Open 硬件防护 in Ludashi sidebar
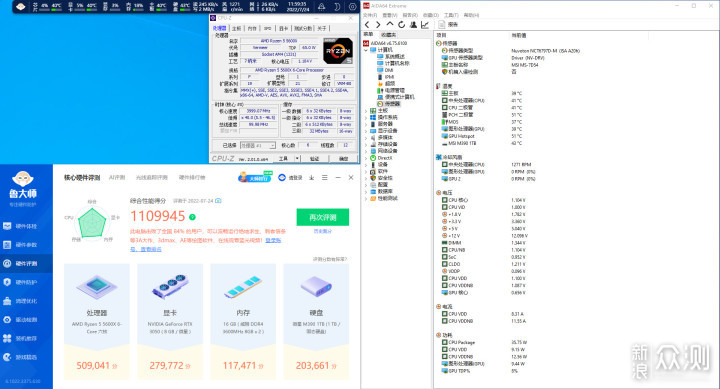The width and height of the screenshot is (720, 389). [26, 282]
